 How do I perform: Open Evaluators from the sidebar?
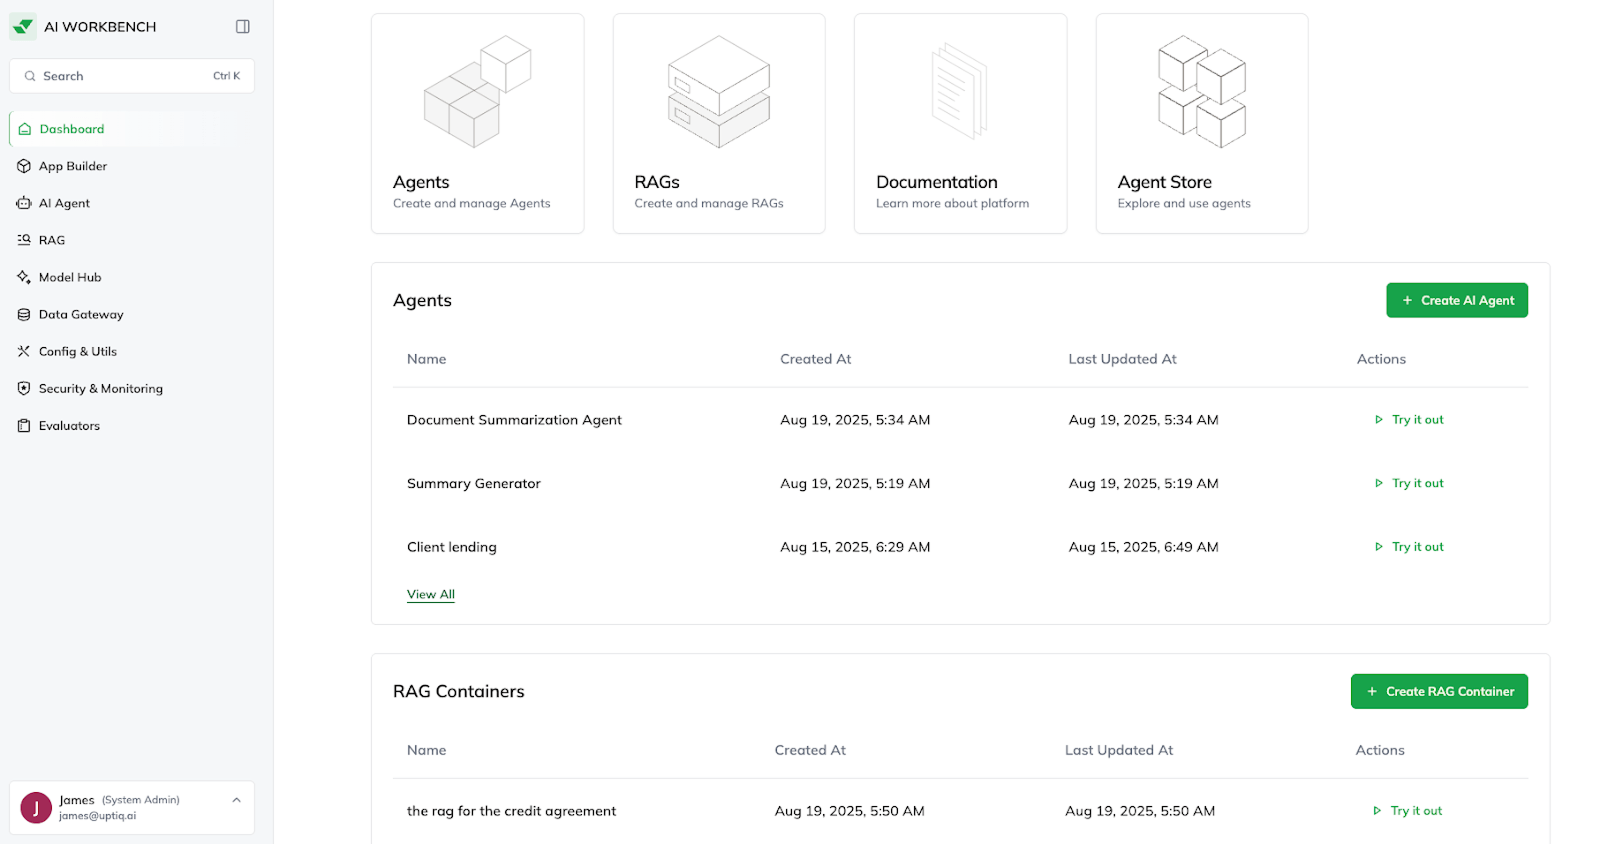pos(69,426)
